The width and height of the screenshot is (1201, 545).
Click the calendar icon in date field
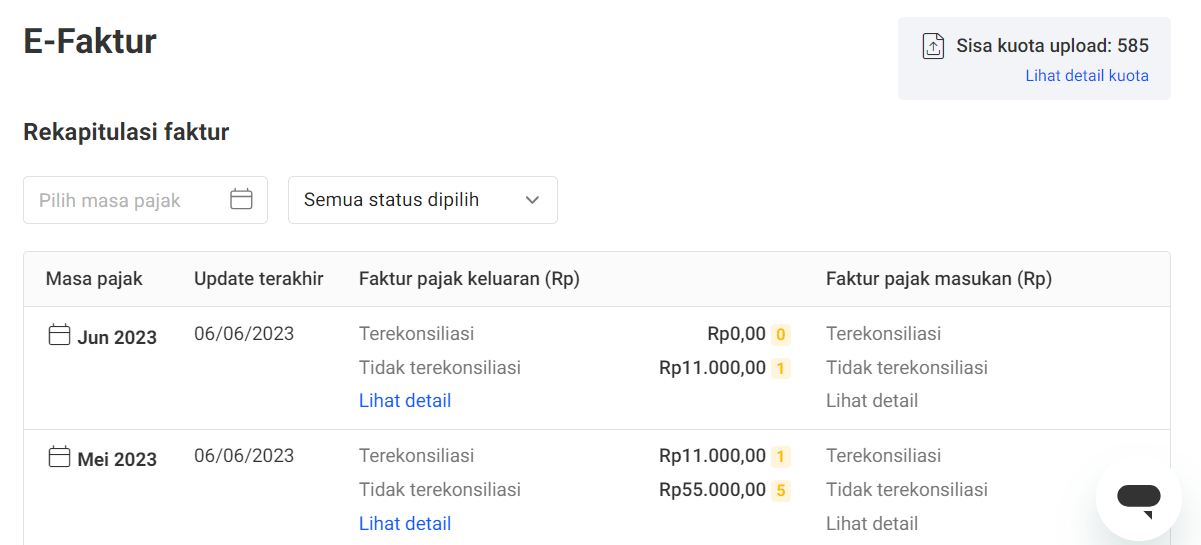tap(241, 199)
